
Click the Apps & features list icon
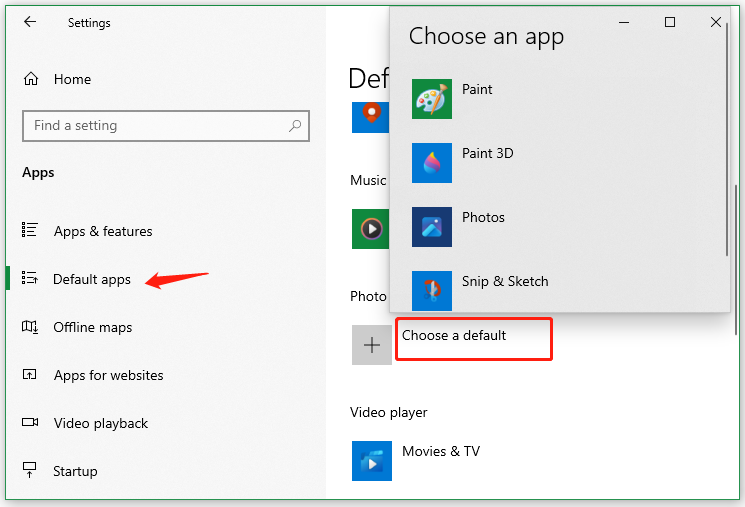pyautogui.click(x=29, y=230)
